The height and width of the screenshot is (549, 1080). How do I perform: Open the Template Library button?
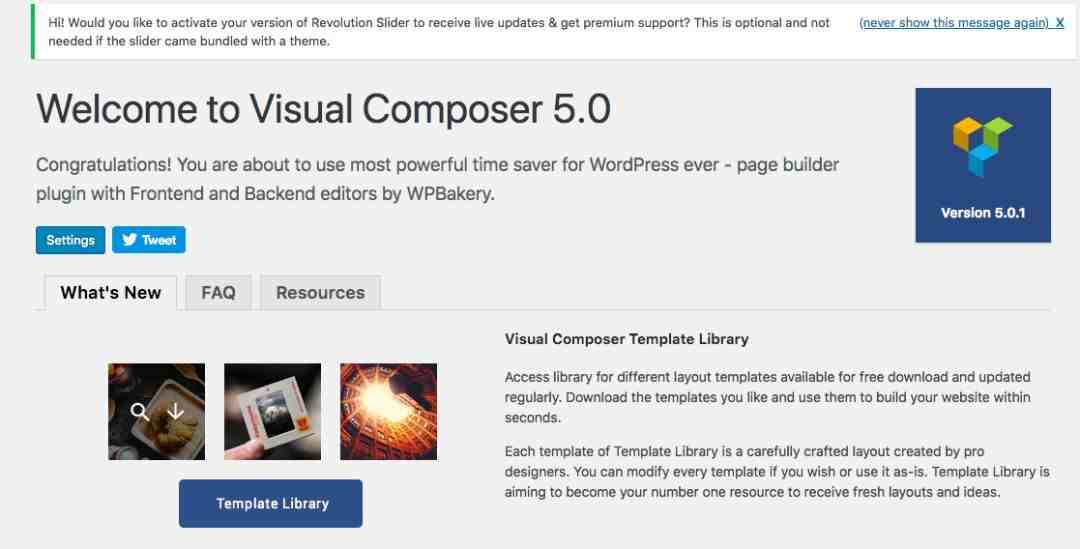pos(271,504)
